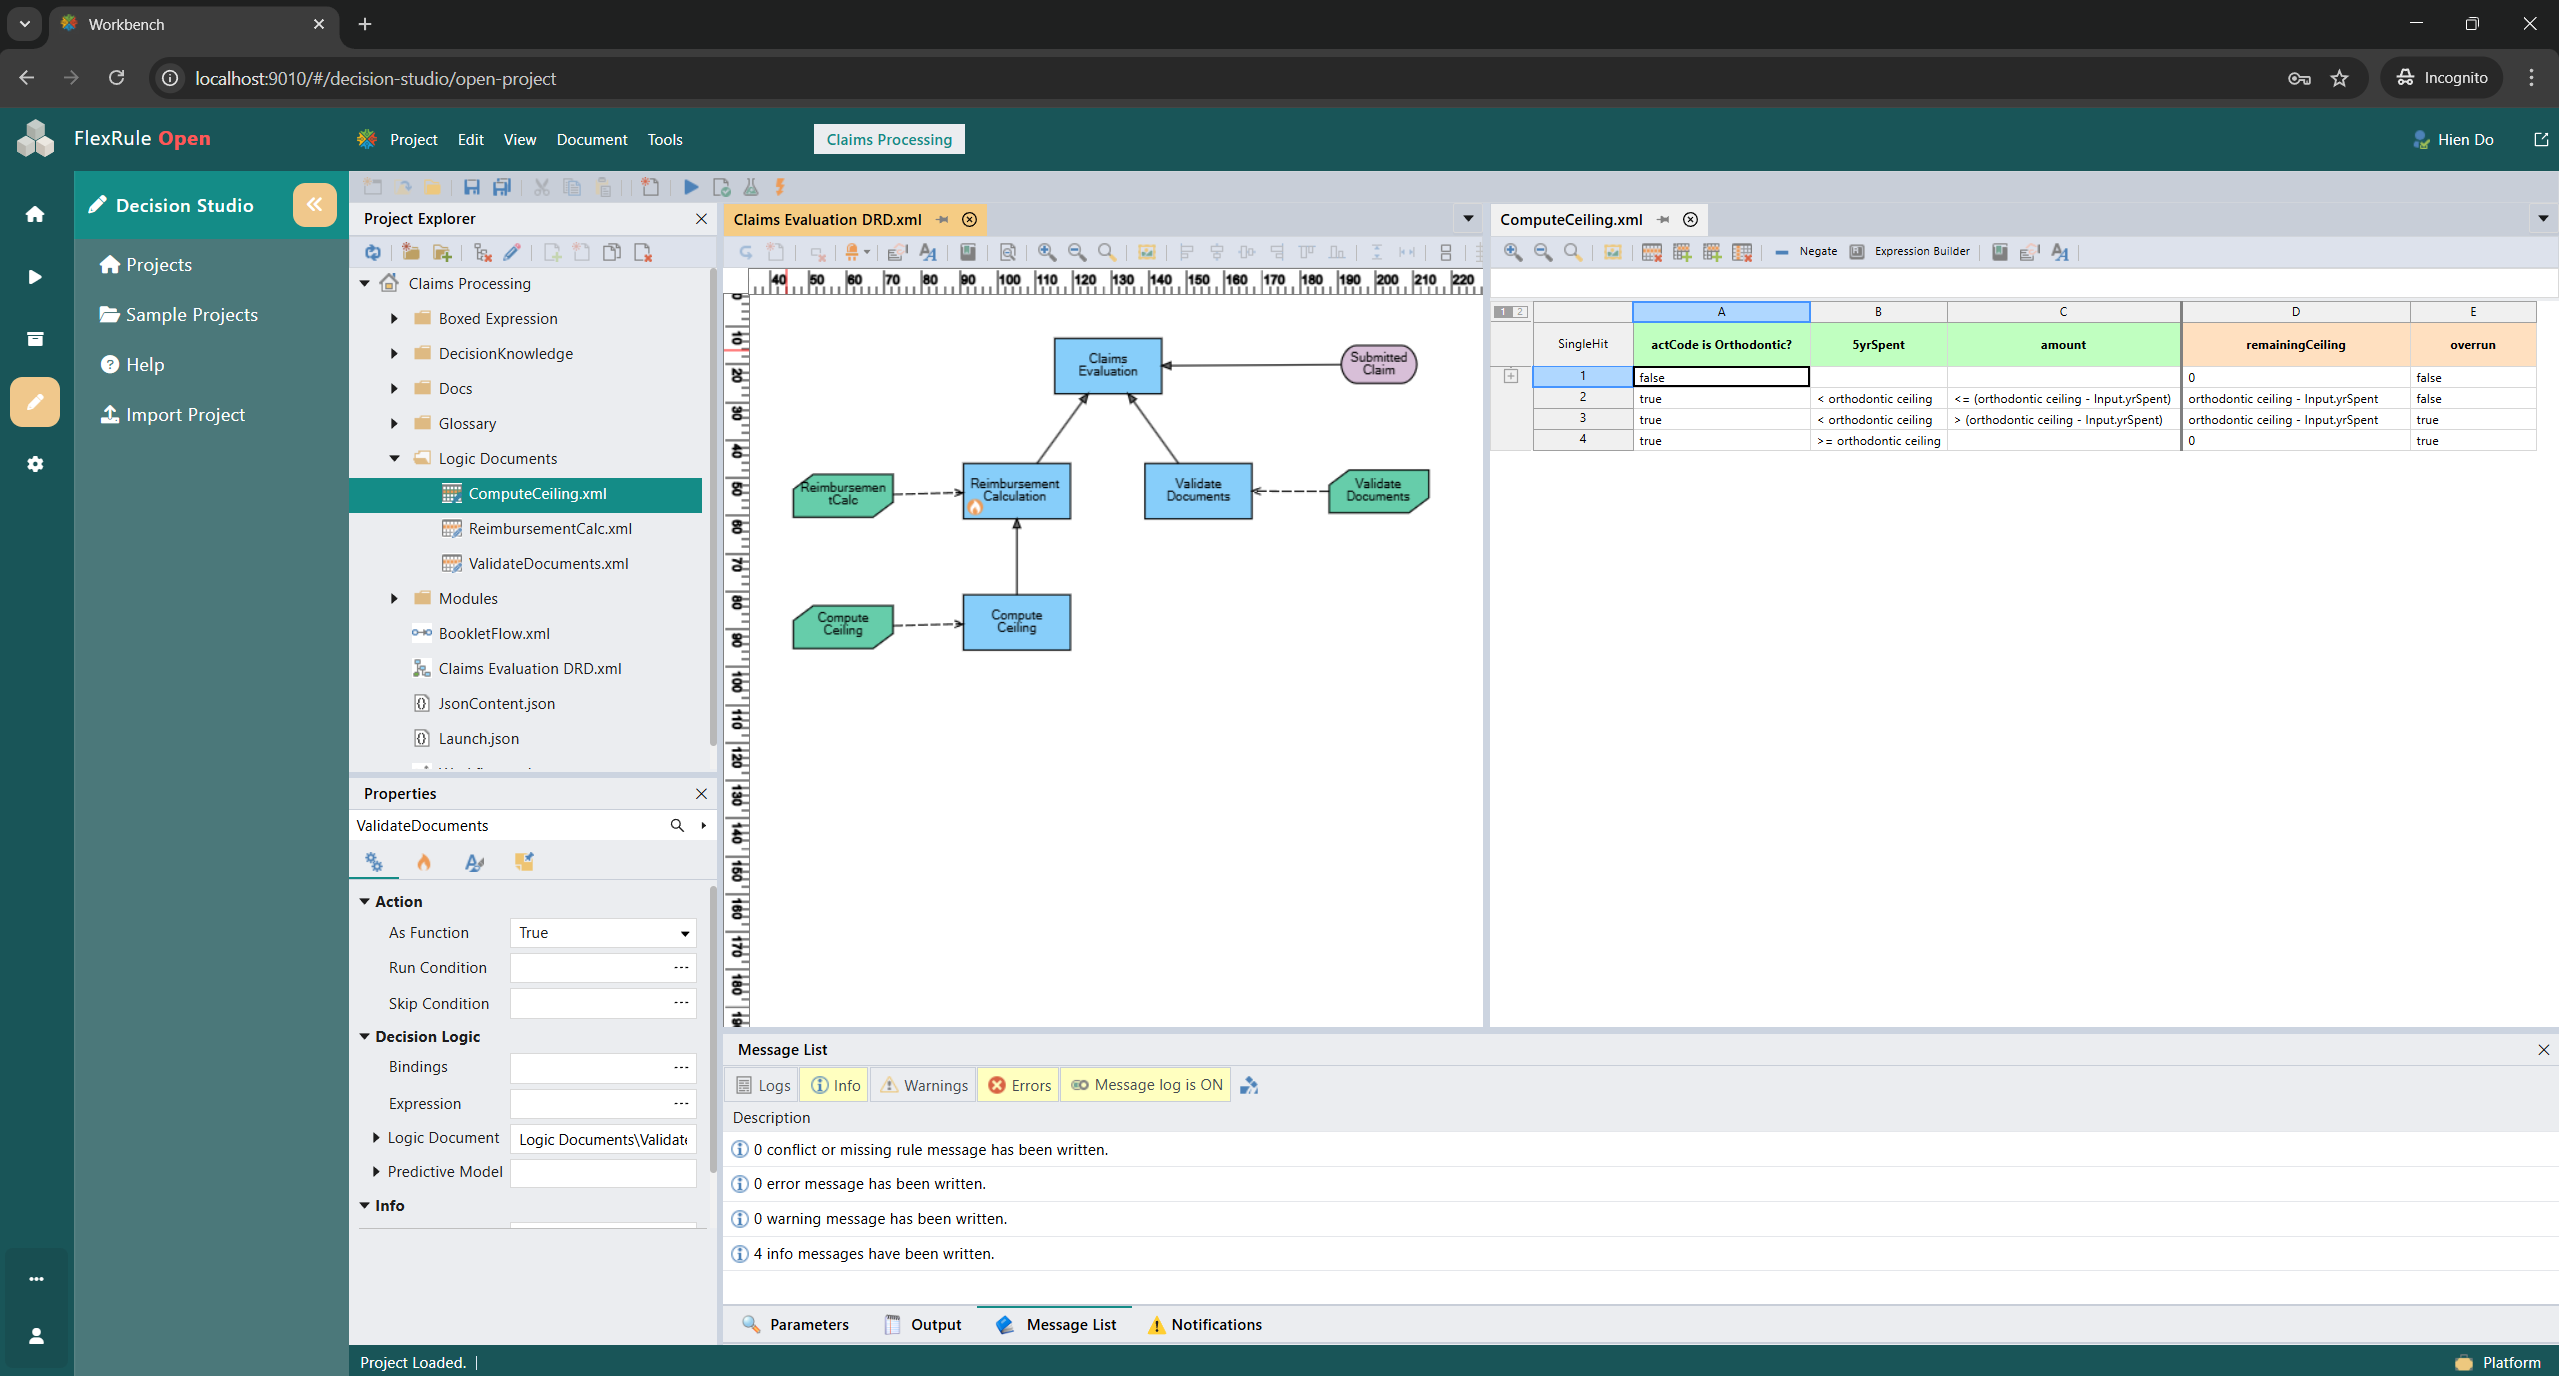Click the clear messages icon next to Message log
The image size is (2559, 1376).
pos(1249,1085)
